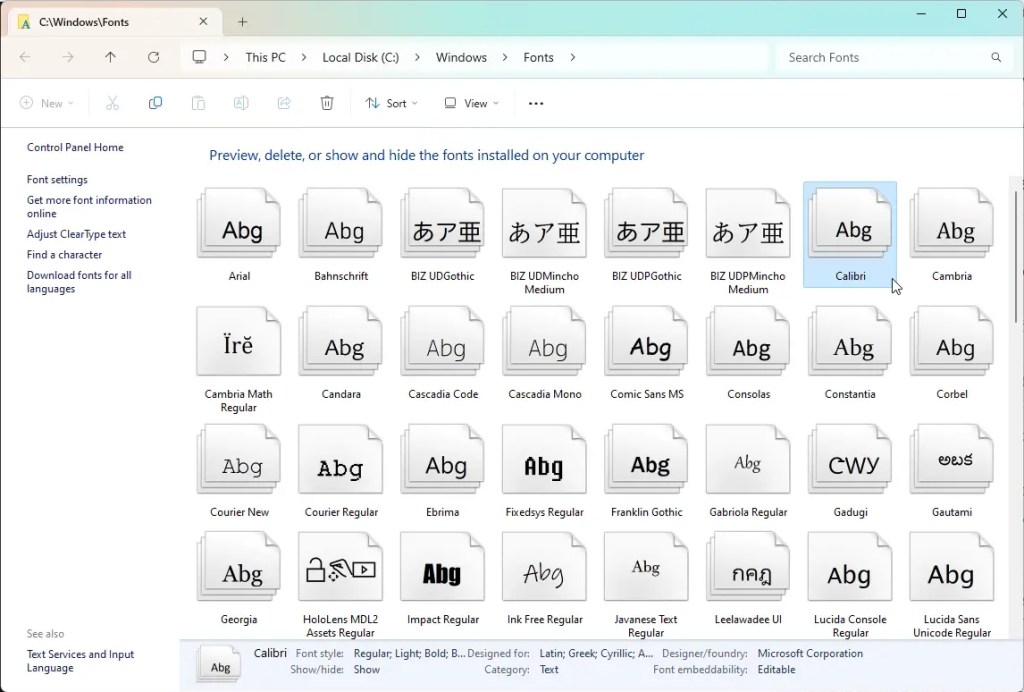
Task: Select the Gadugi font icon
Action: tap(850, 460)
